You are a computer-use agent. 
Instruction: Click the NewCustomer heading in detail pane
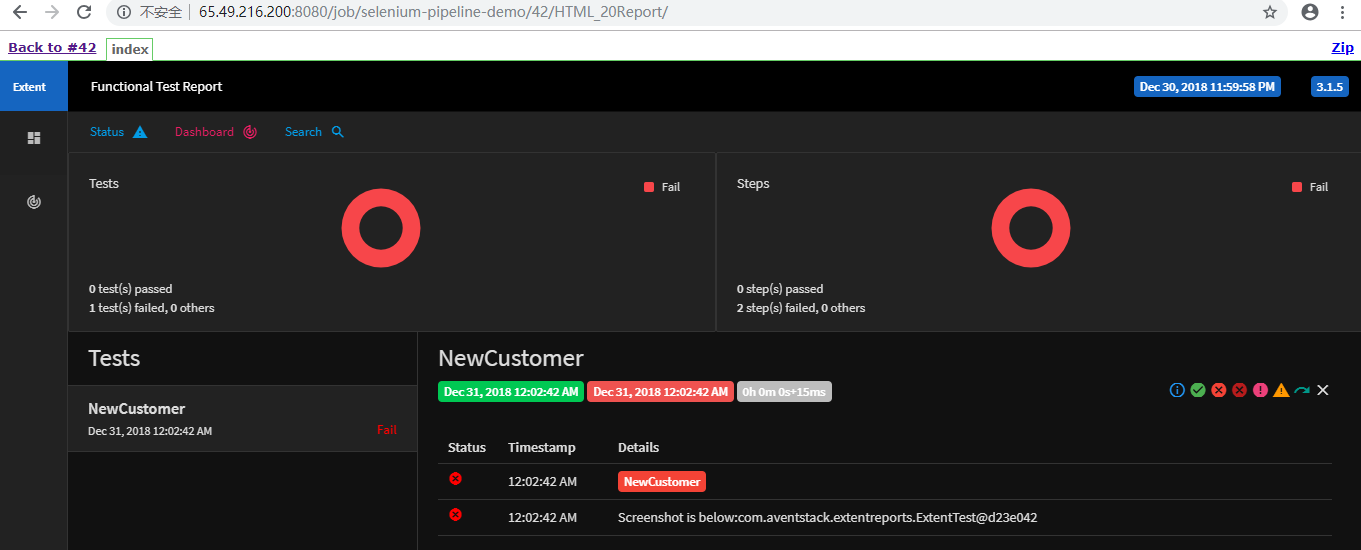pos(511,358)
